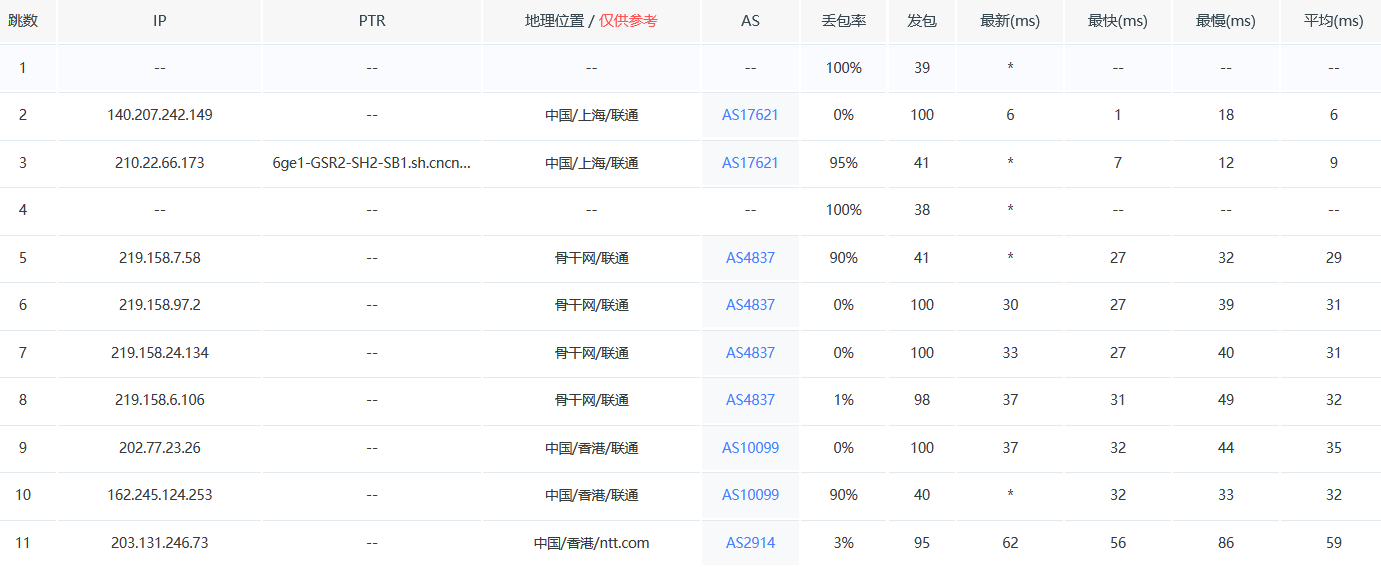The height and width of the screenshot is (567, 1381).
Task: Select the truncated PTR 6ge1-GSR2-SH2-SB1.sh.cncn... cell
Action: [372, 163]
